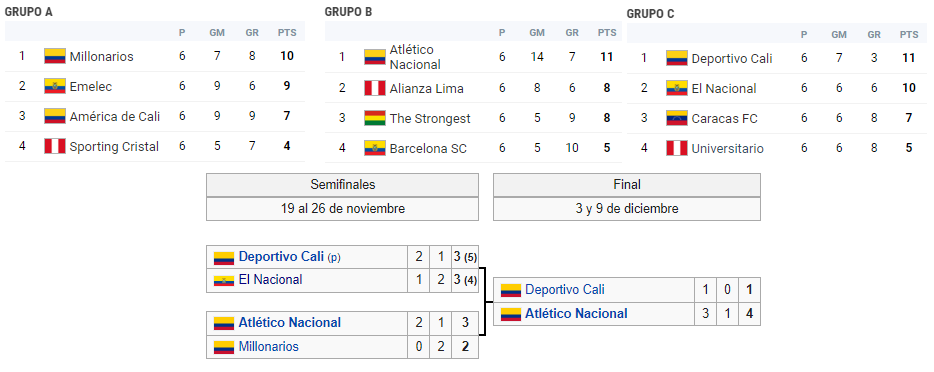Open Millonarios link in the semifinals bracket

point(269,346)
